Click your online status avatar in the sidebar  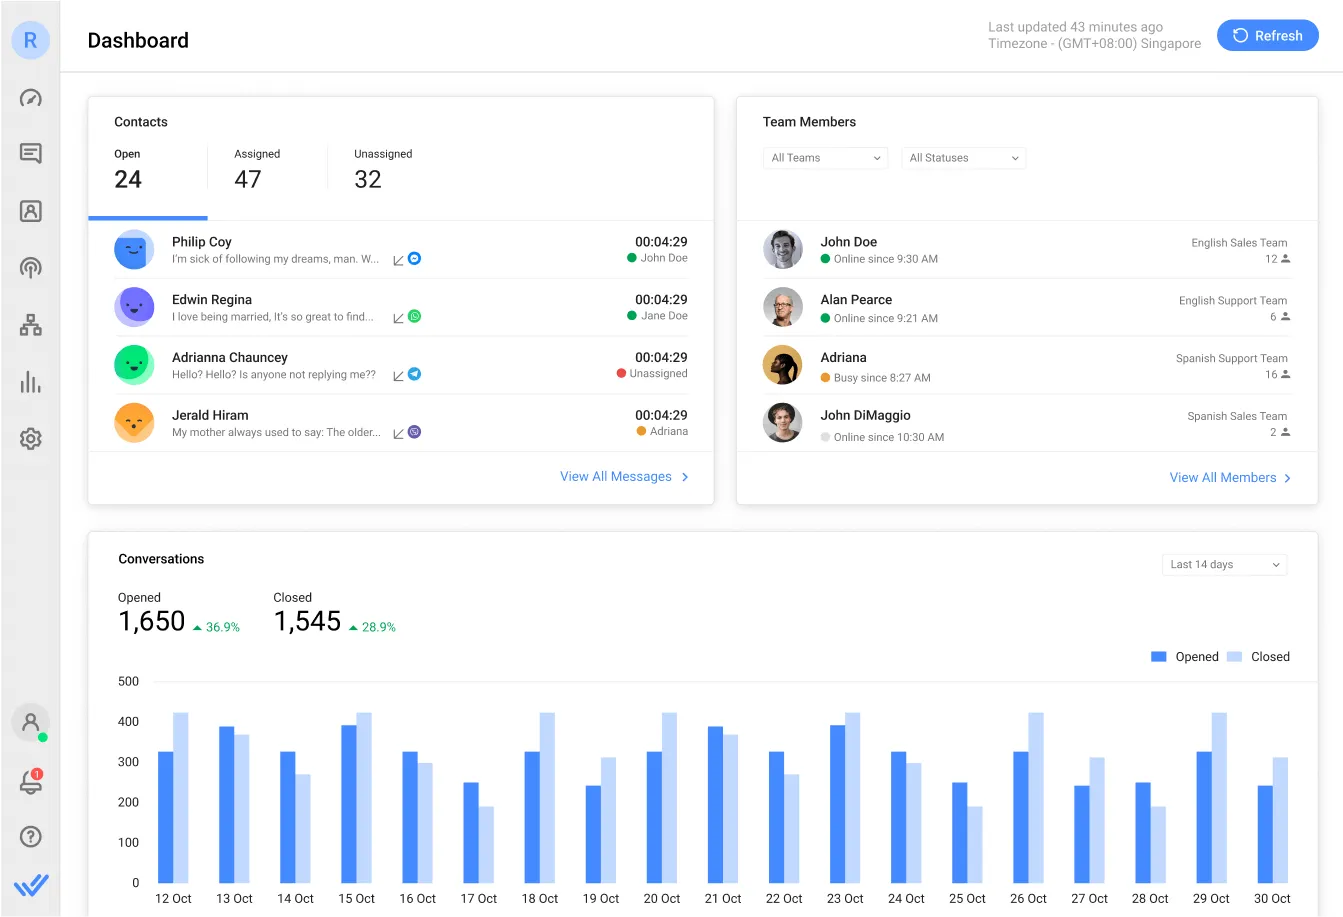coord(30,722)
